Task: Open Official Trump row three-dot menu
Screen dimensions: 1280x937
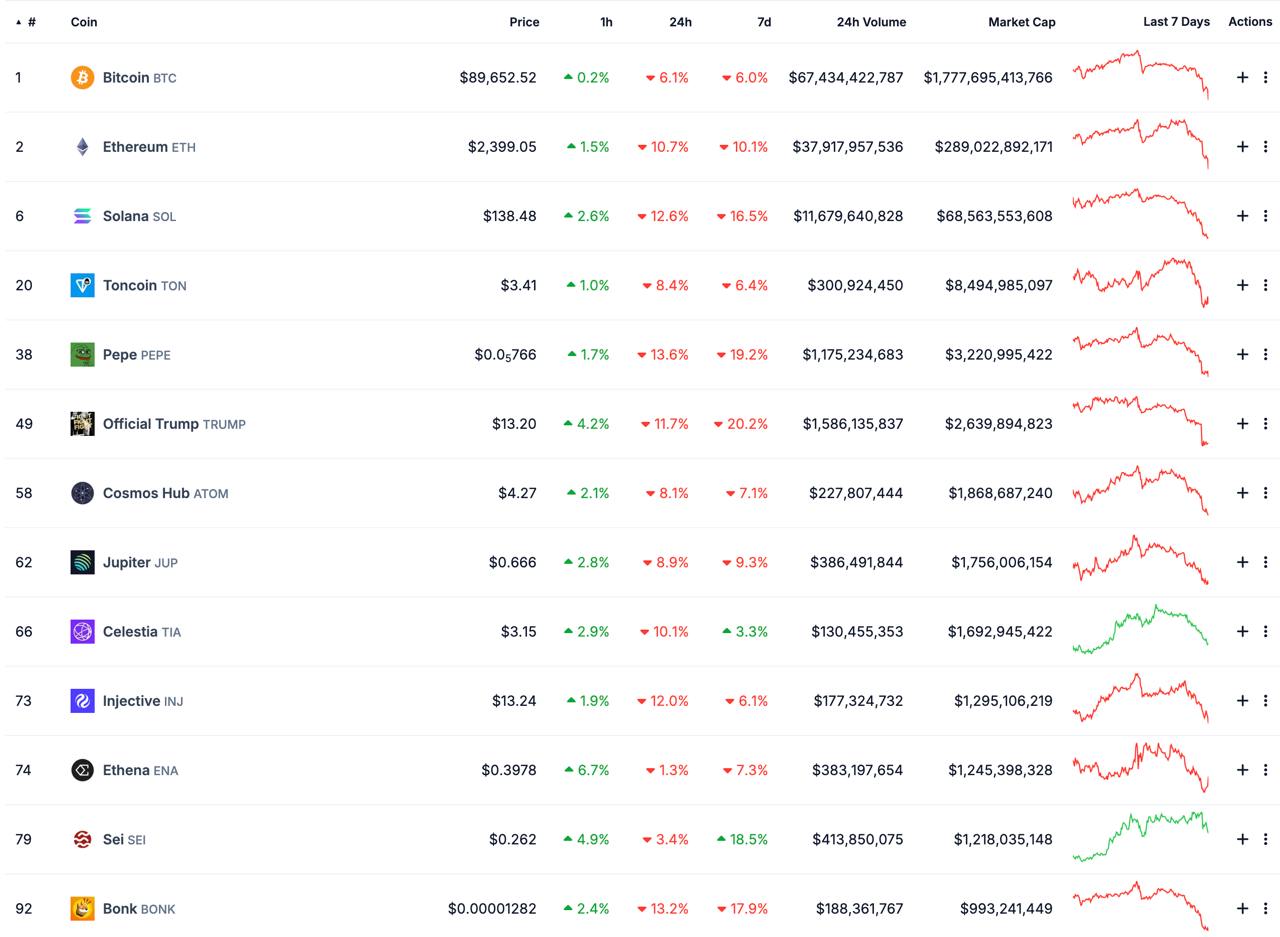Action: click(x=1265, y=423)
